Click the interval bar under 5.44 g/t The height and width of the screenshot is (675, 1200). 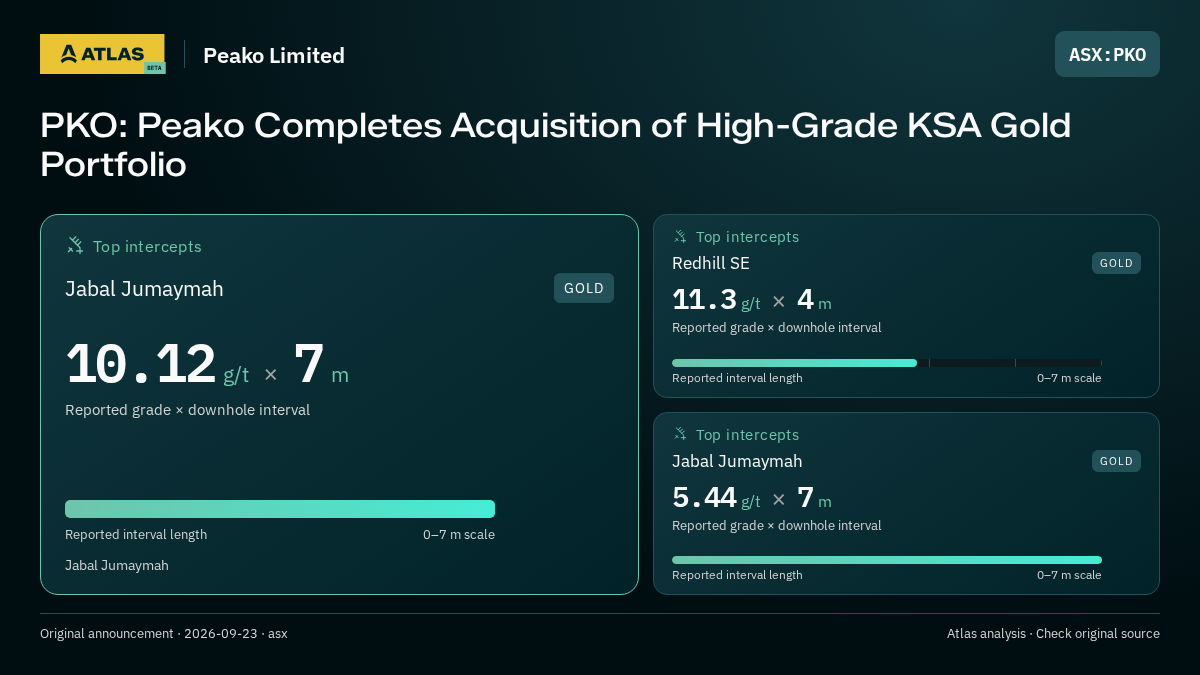tap(887, 560)
